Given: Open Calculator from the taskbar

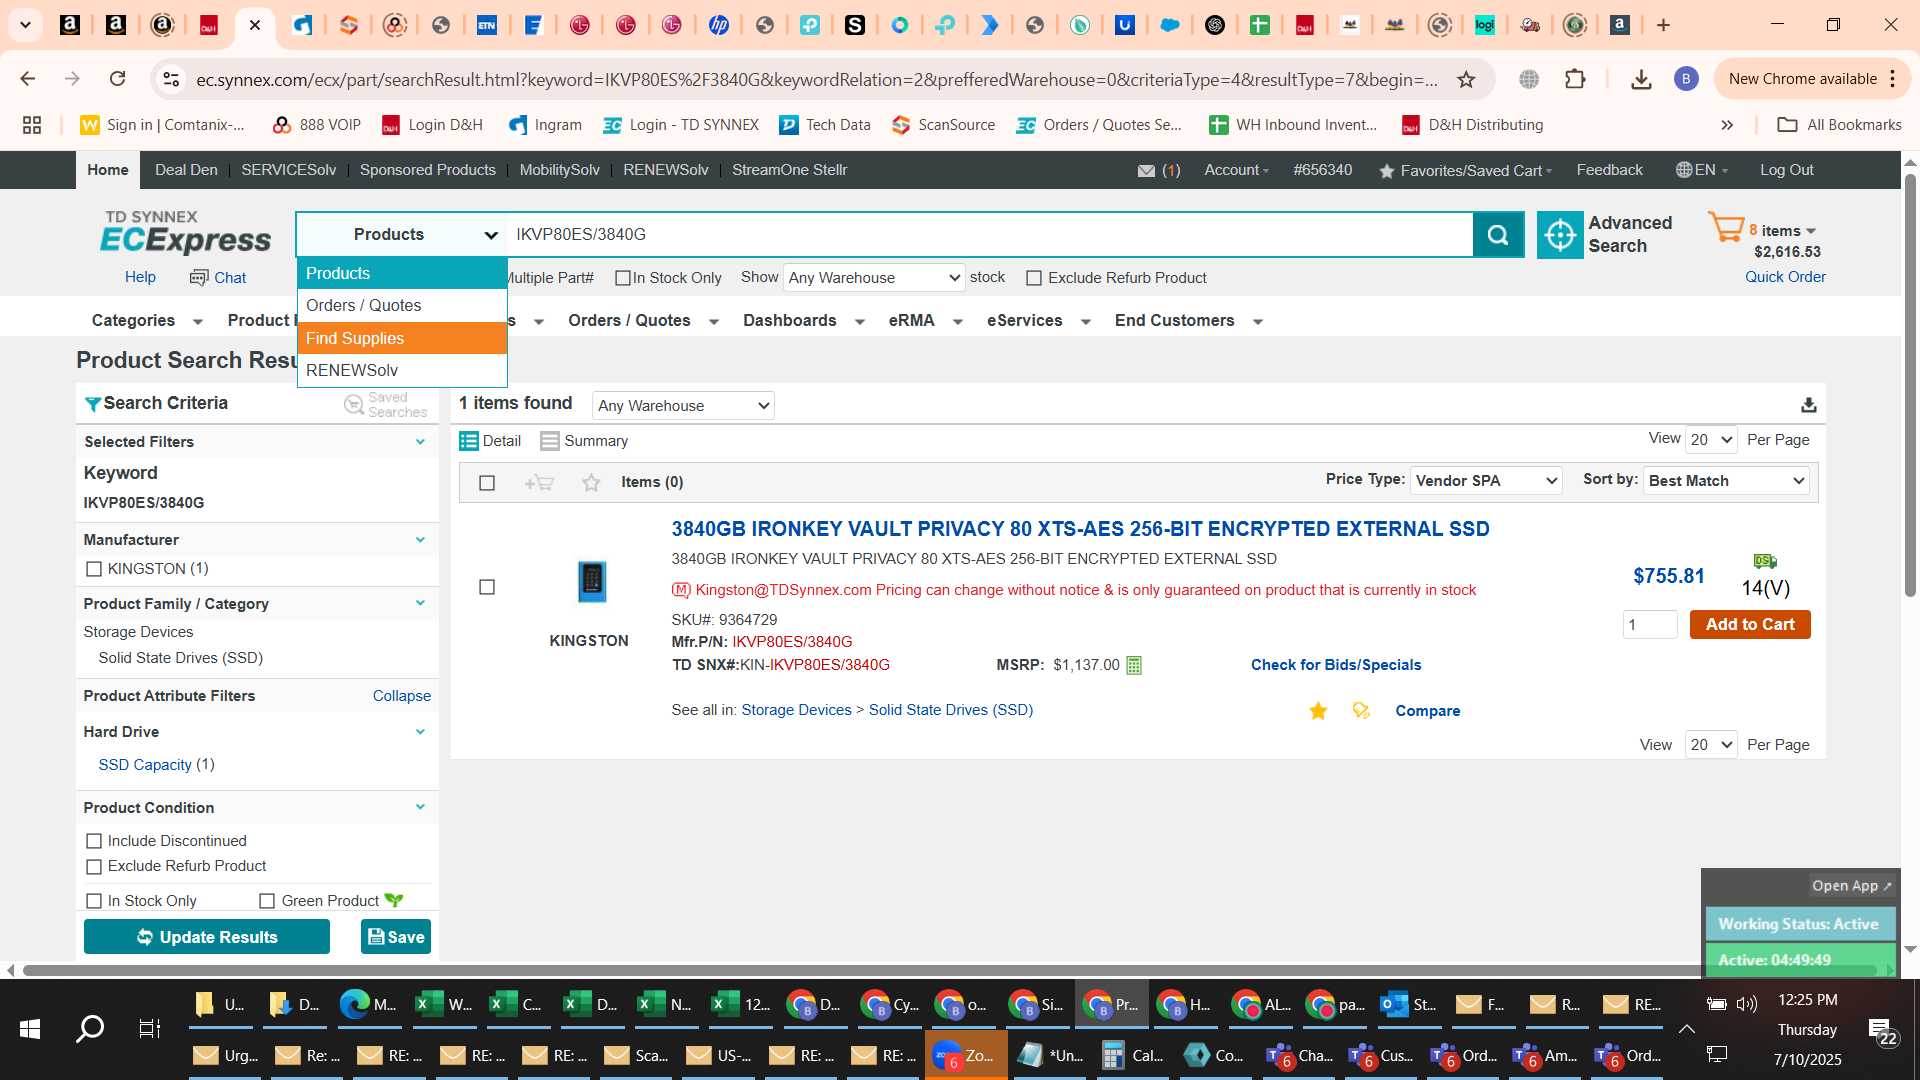Looking at the screenshot, I should pyautogui.click(x=1133, y=1055).
